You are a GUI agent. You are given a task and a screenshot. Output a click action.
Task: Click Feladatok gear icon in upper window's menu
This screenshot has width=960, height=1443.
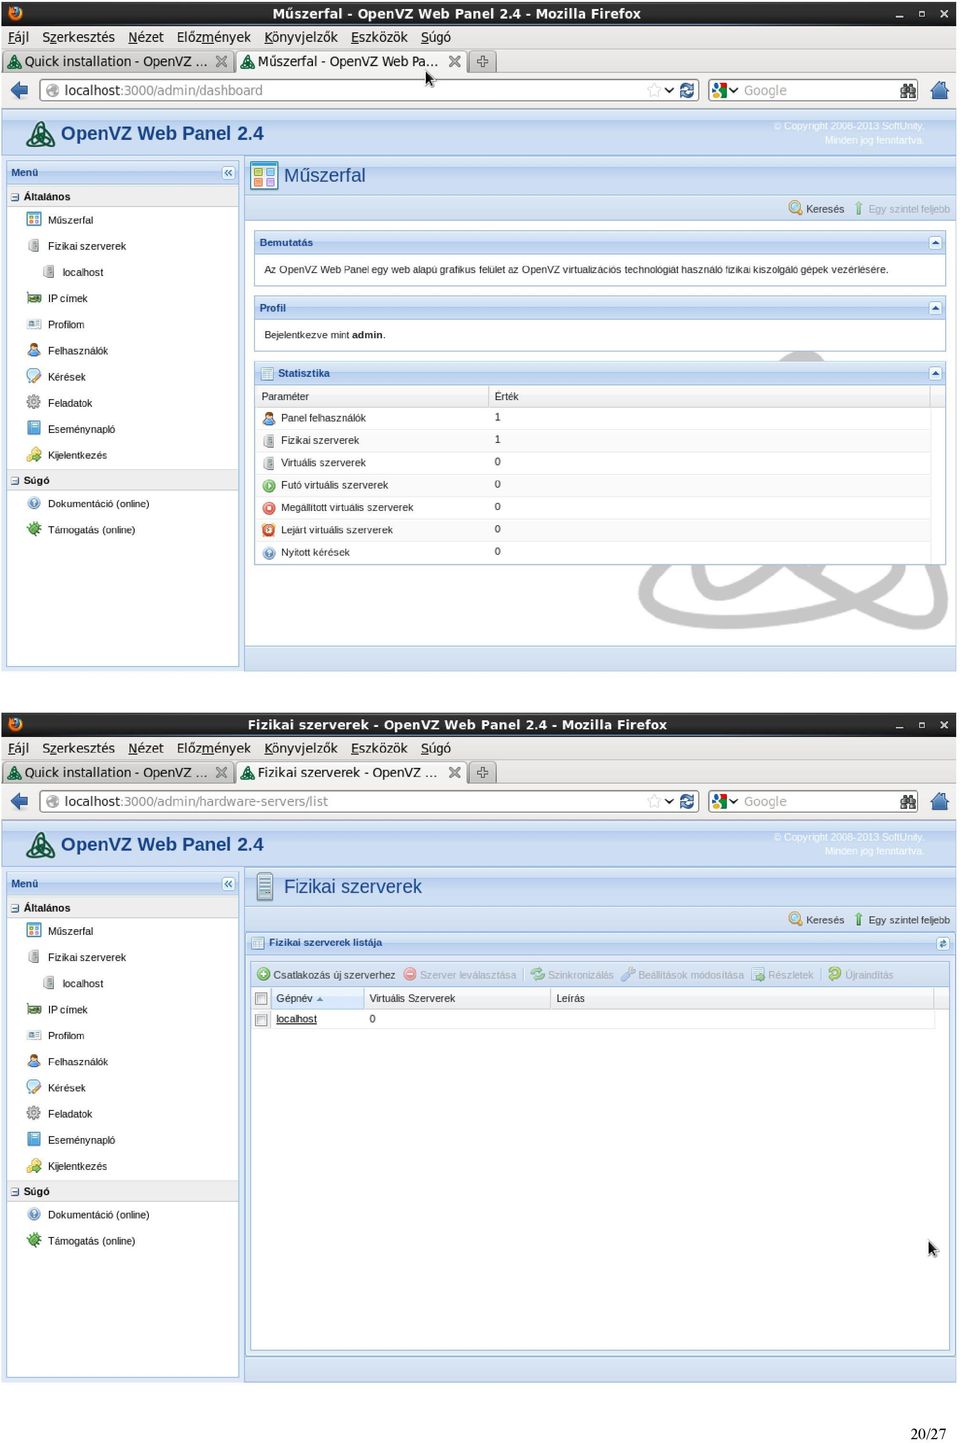[x=34, y=402]
